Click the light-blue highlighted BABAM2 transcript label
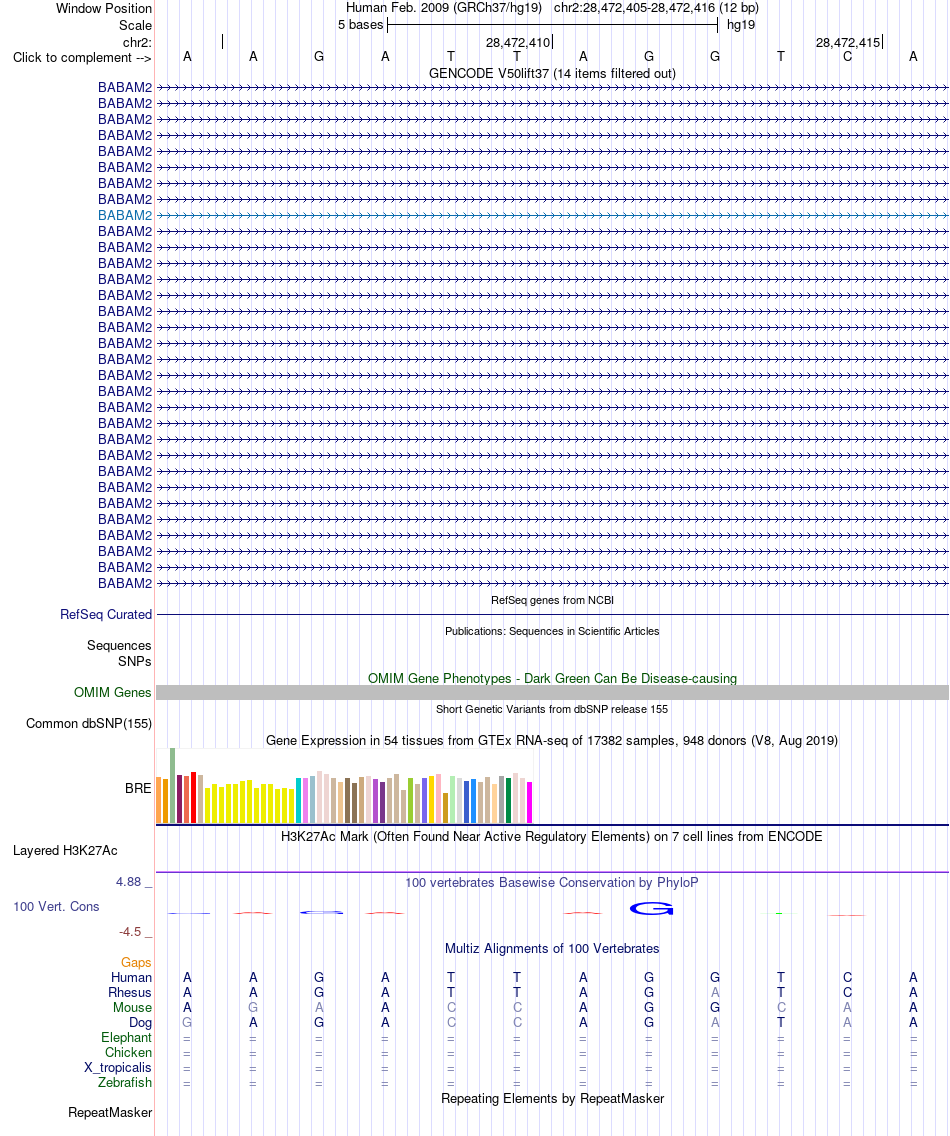Viewport: 950px width, 1136px height. pyautogui.click(x=125, y=215)
